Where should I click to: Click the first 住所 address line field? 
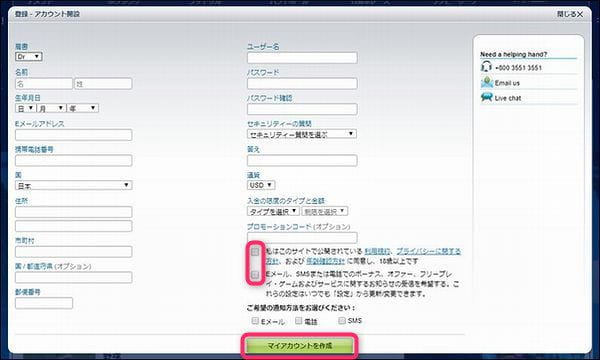(x=73, y=212)
